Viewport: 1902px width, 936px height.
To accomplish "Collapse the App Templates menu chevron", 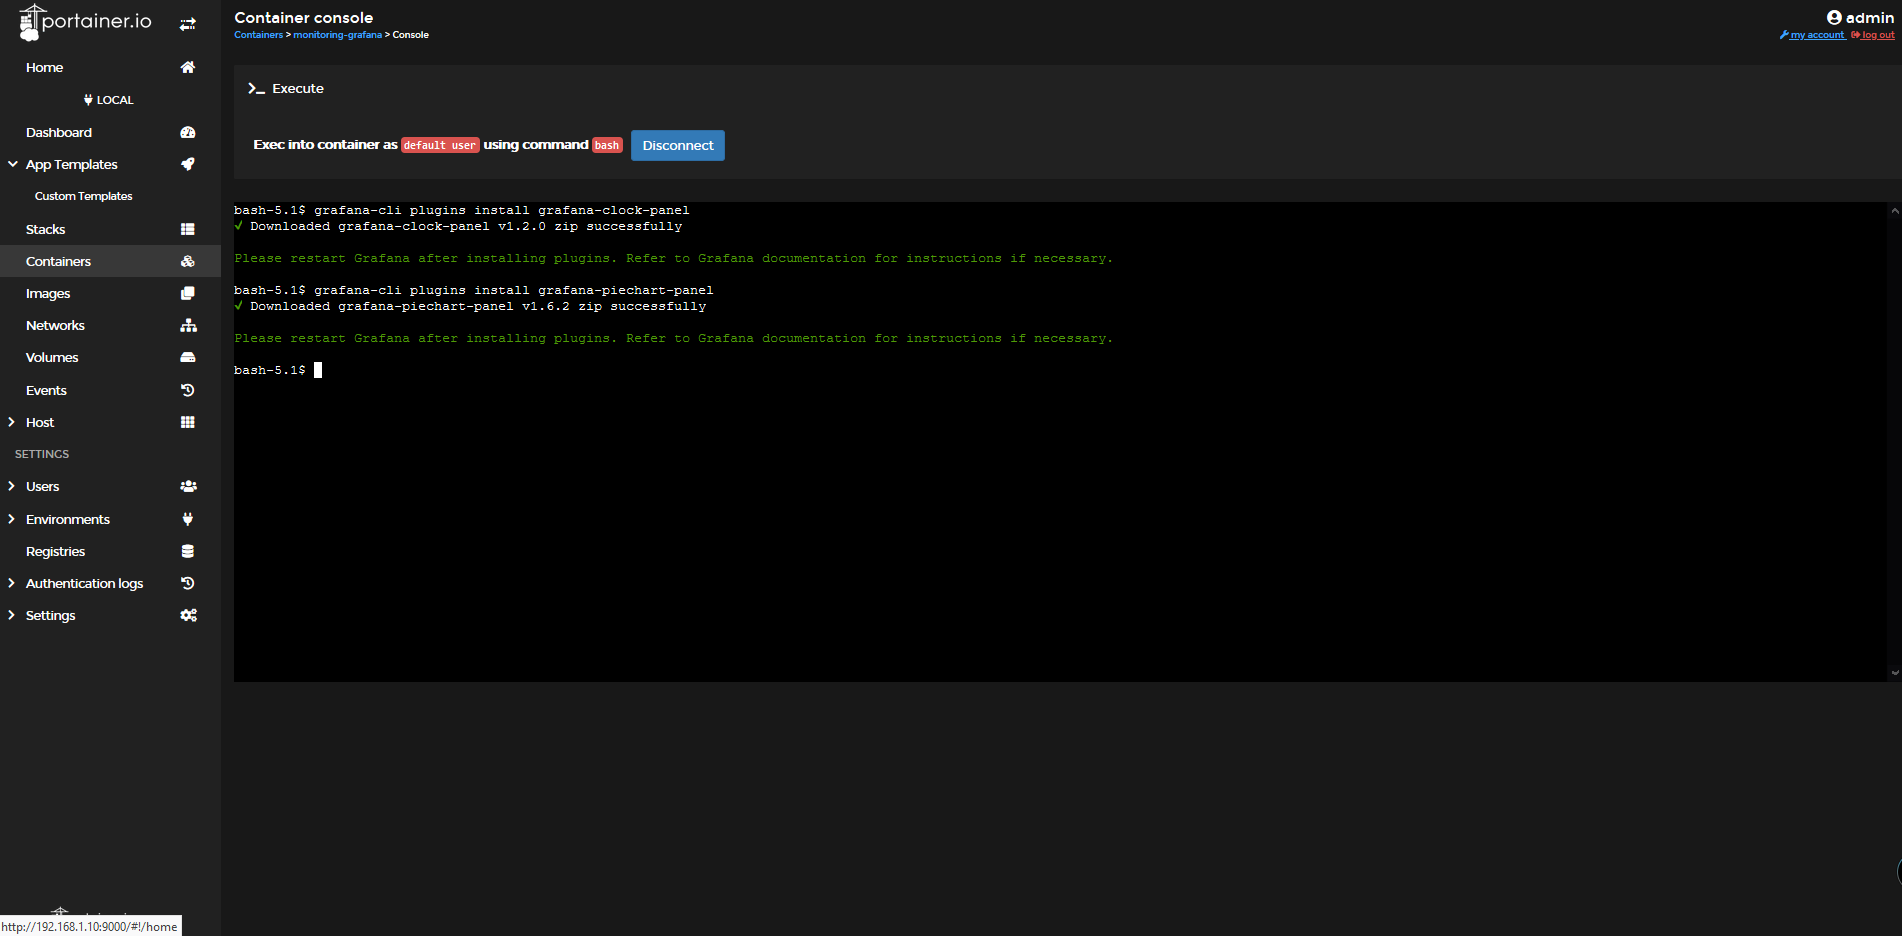I will pos(12,164).
